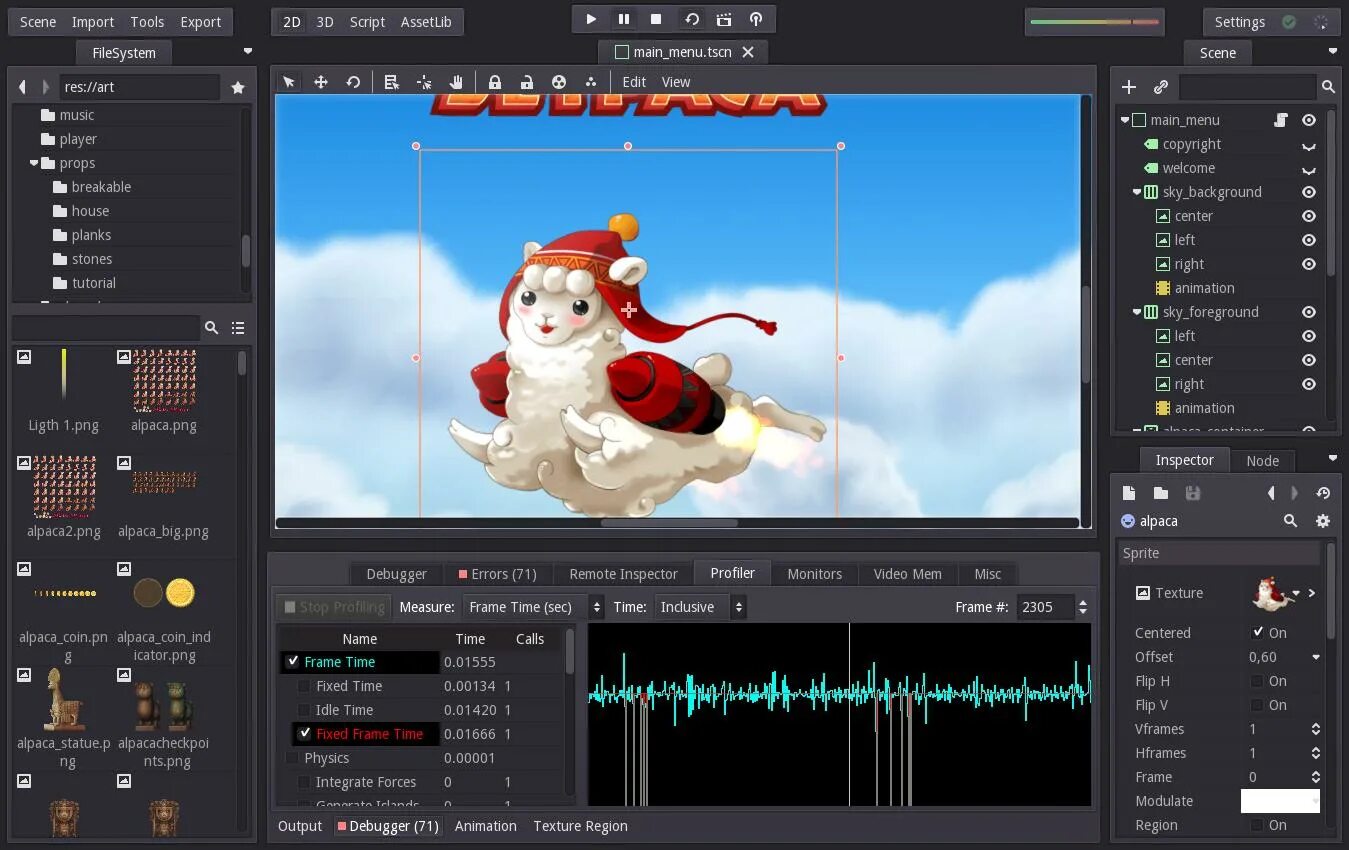Go back in FileSystem path history
The height and width of the screenshot is (850, 1349).
click(22, 87)
